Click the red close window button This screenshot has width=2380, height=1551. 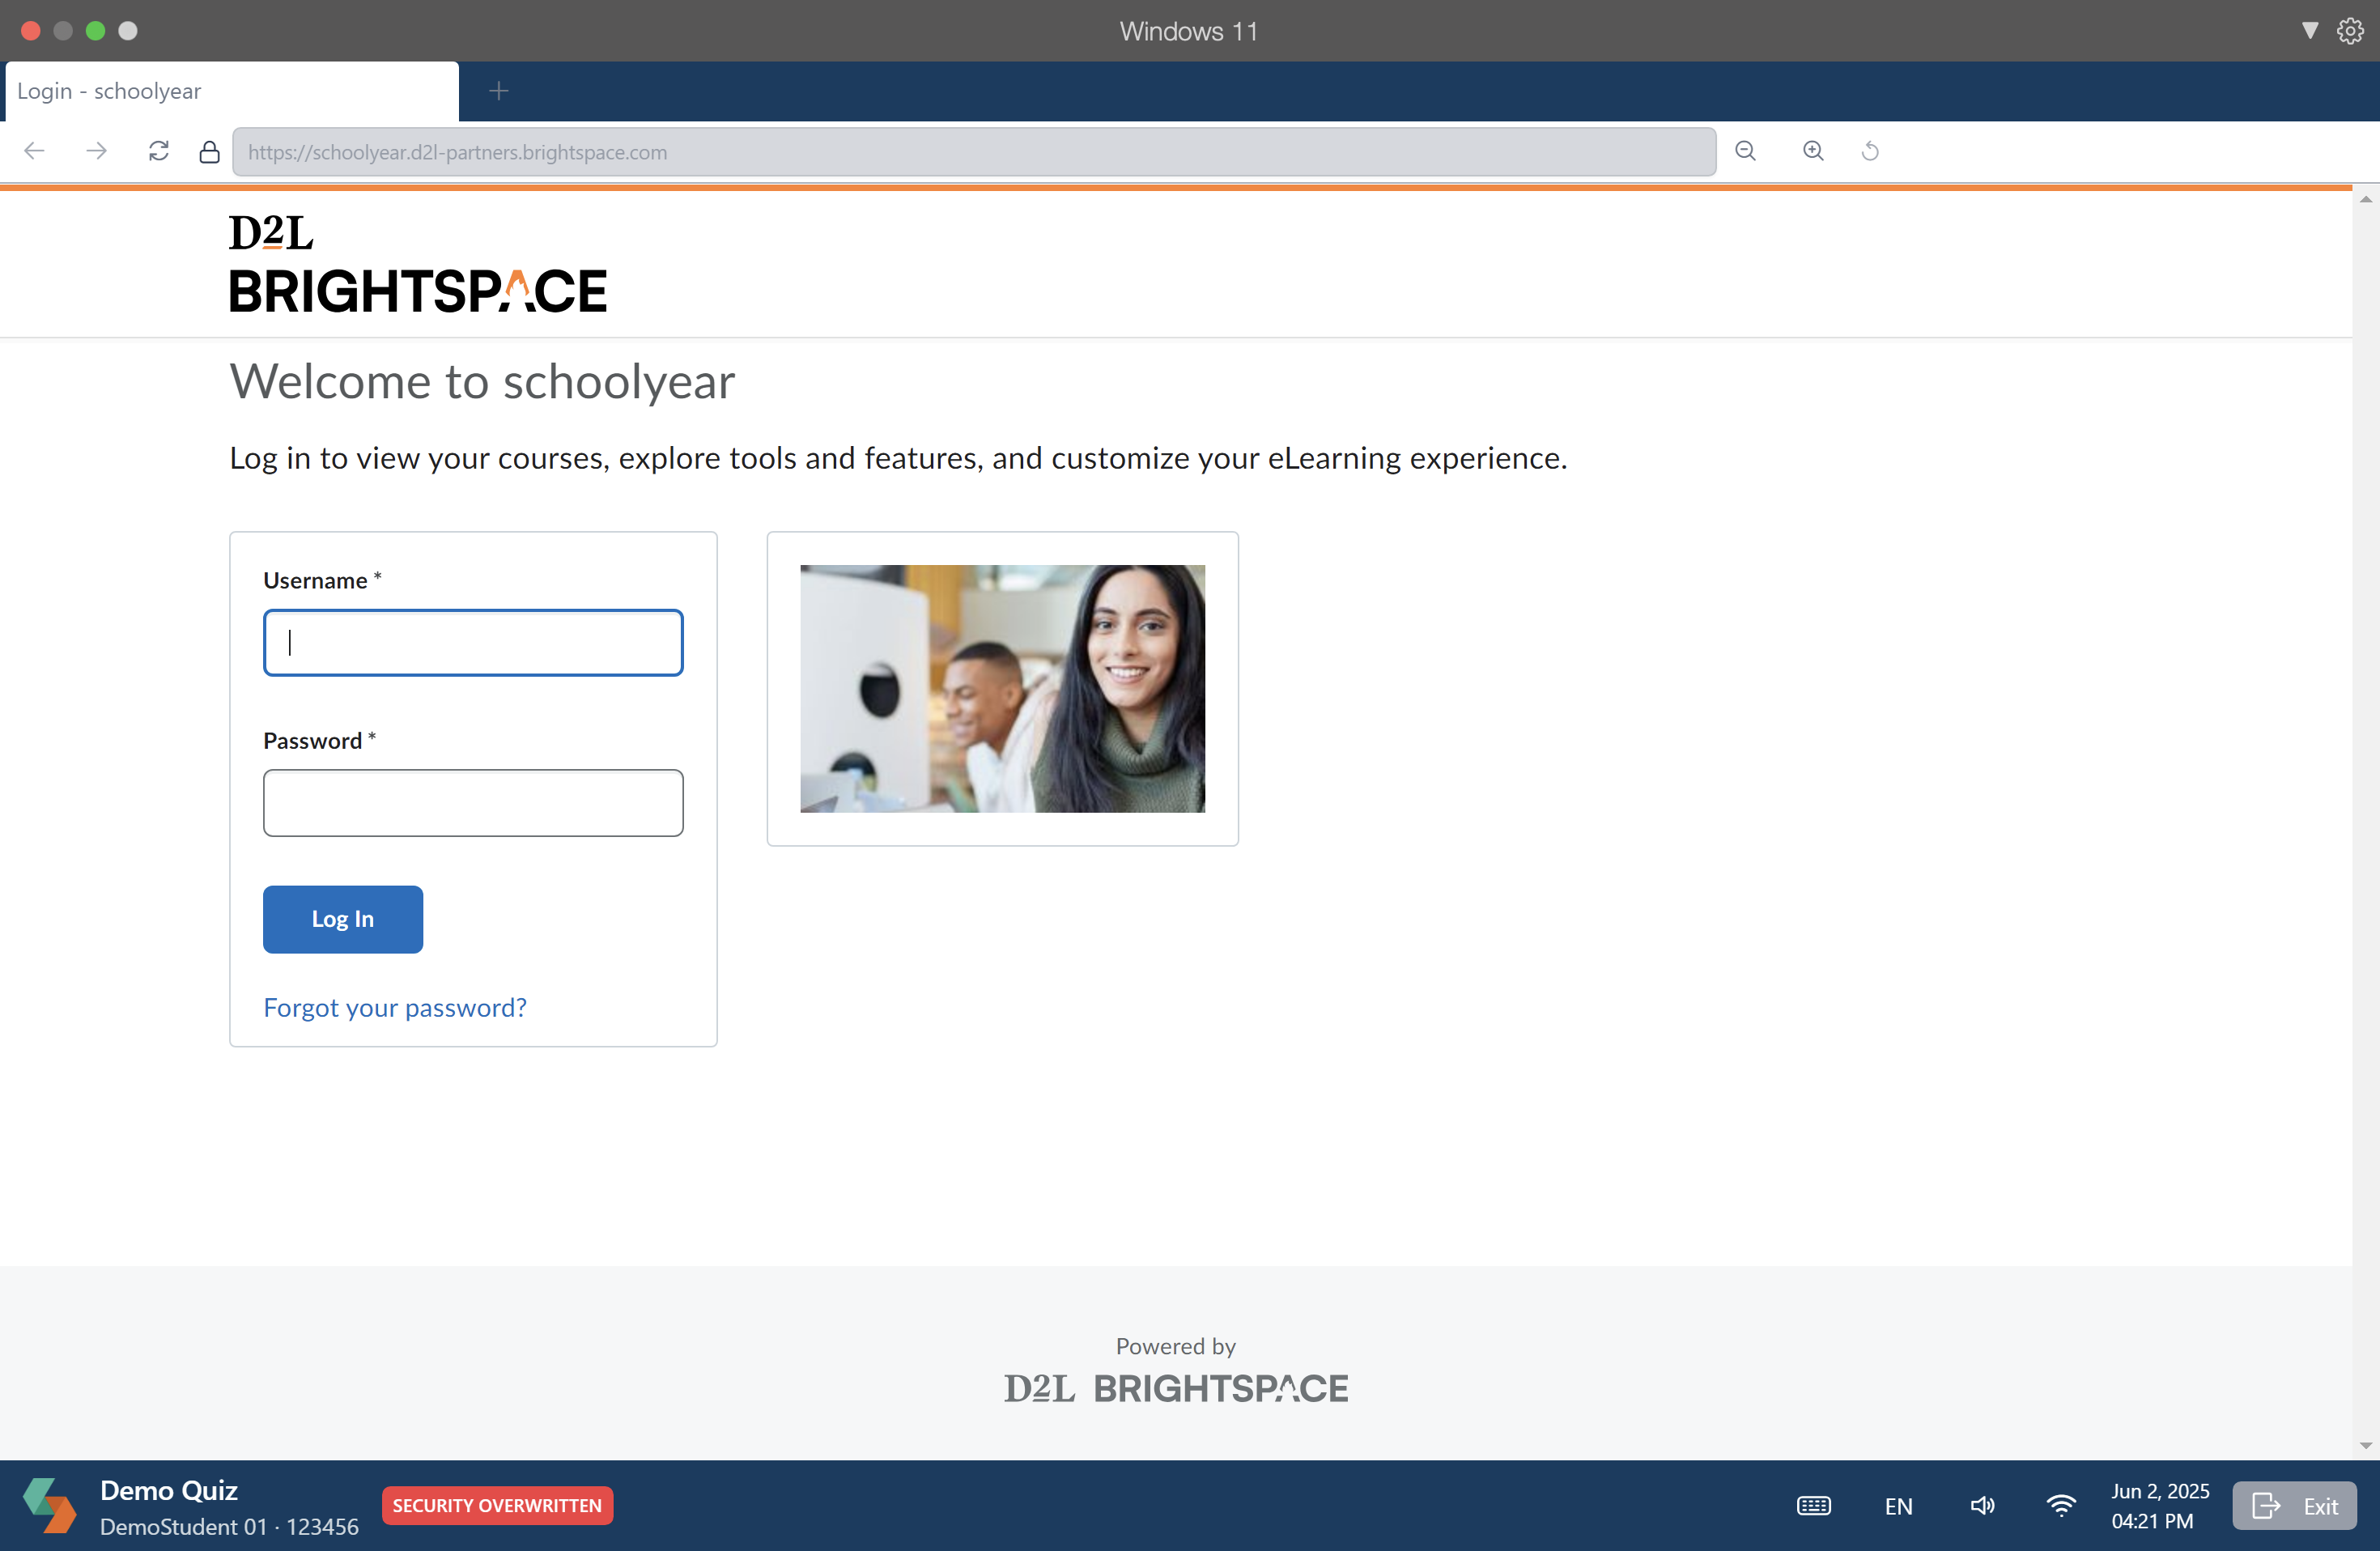point(31,31)
